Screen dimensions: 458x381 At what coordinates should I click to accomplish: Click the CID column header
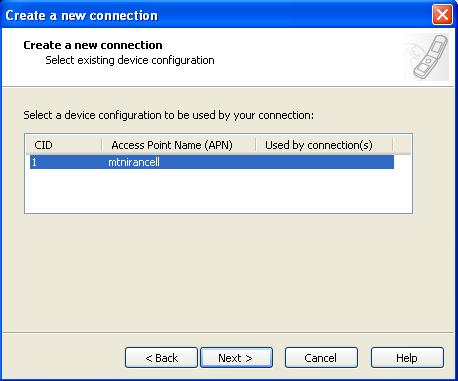tap(64, 145)
